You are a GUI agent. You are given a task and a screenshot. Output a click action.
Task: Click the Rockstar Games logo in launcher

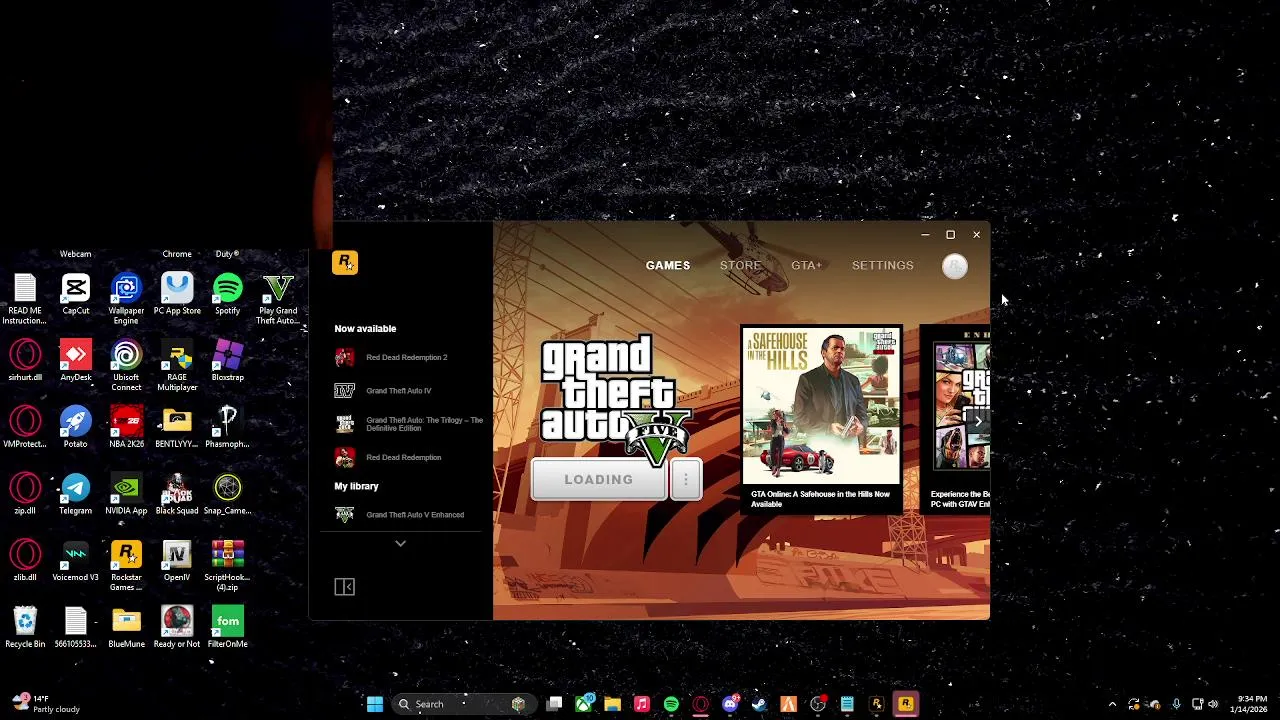345,263
